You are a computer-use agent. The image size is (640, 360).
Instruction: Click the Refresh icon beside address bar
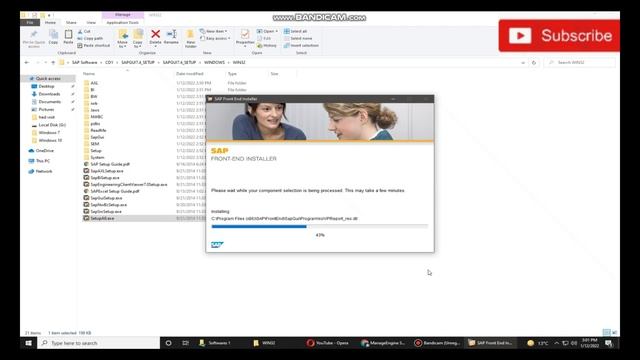pyautogui.click(x=534, y=63)
